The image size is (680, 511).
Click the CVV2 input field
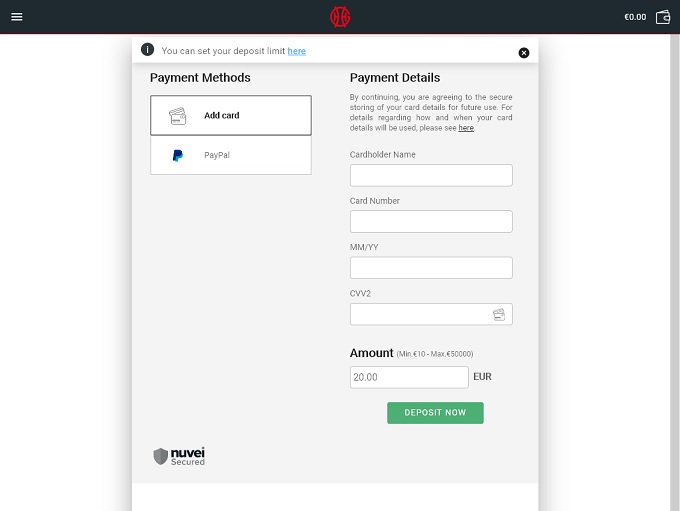(x=420, y=315)
